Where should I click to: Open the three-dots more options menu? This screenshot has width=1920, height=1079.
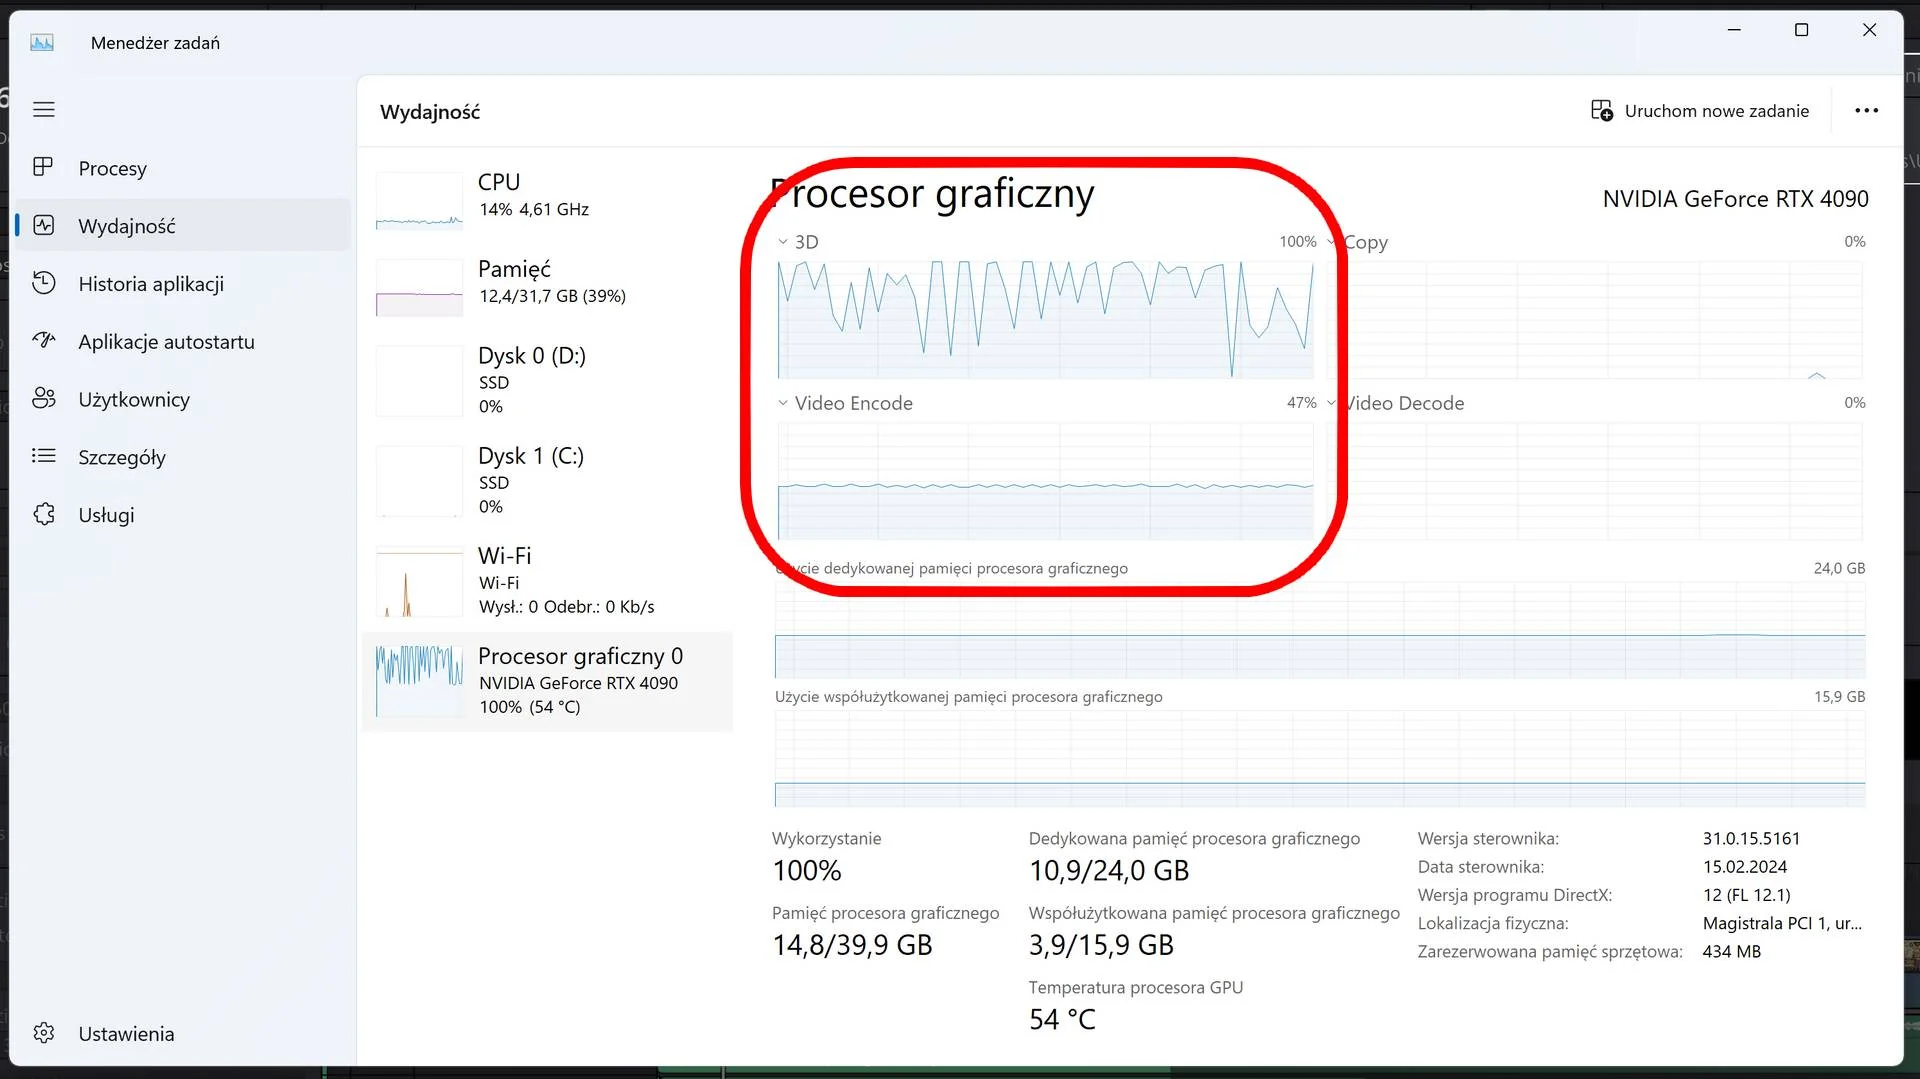[x=1866, y=110]
